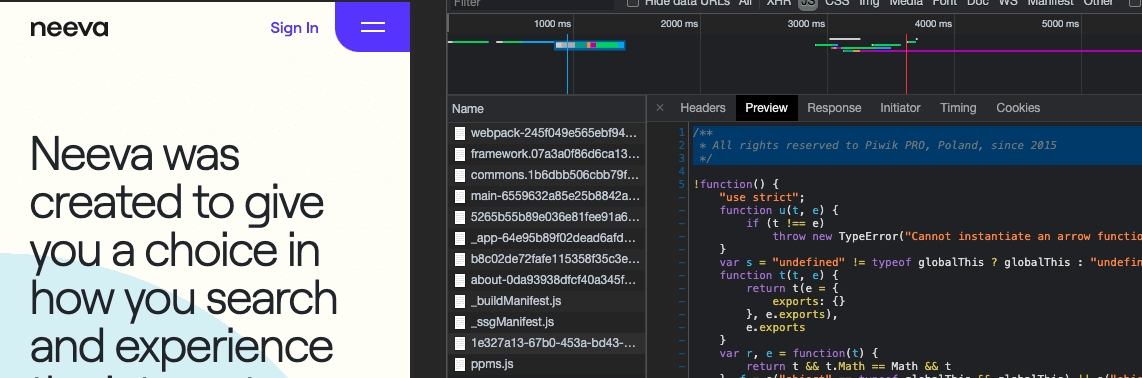Switch to the Headers tab

pyautogui.click(x=703, y=108)
